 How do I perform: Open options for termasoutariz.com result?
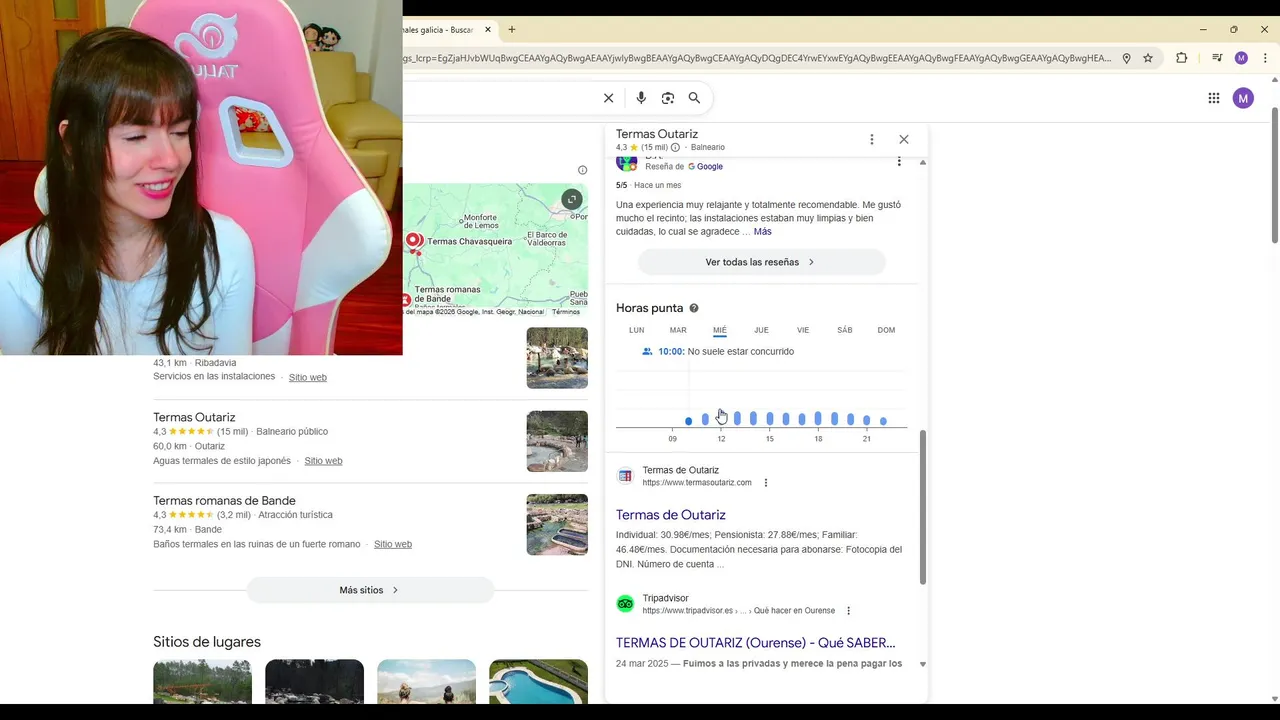(766, 483)
